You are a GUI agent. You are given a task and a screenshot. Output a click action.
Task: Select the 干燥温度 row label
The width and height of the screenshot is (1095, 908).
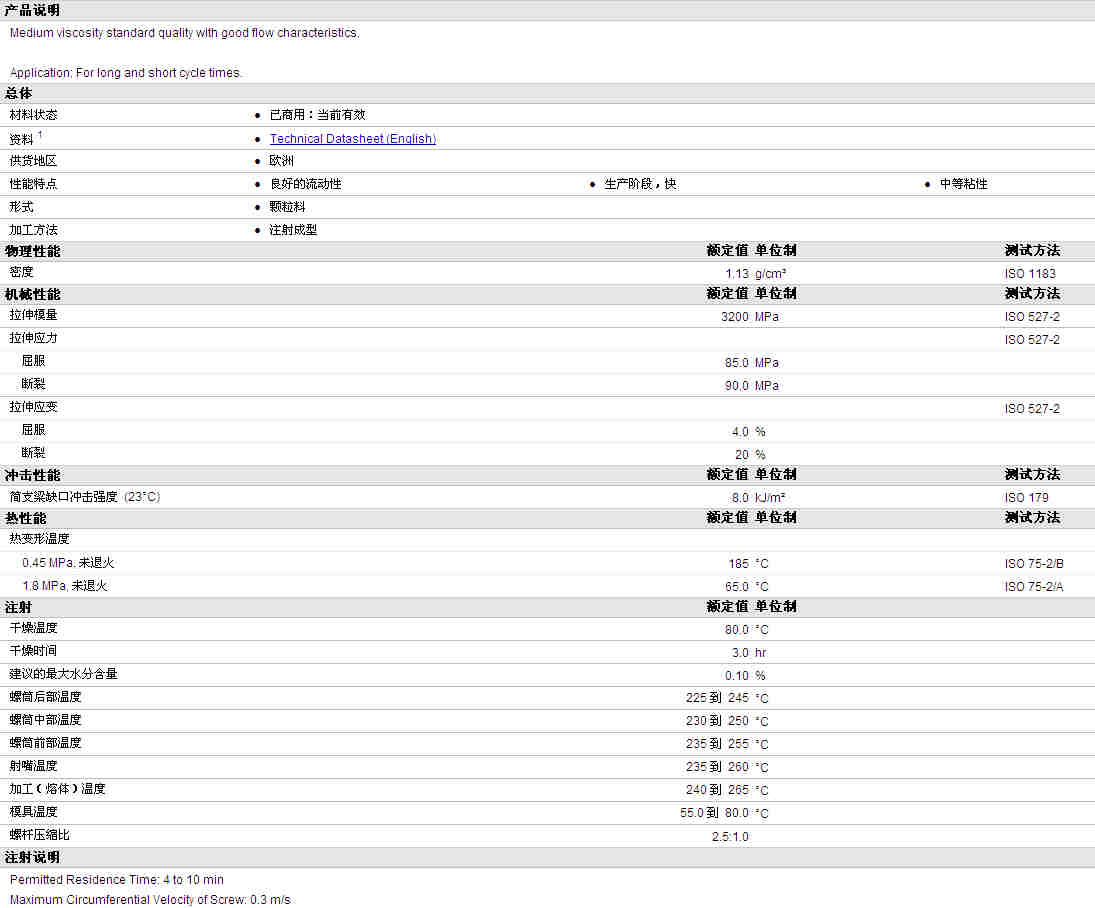point(34,629)
